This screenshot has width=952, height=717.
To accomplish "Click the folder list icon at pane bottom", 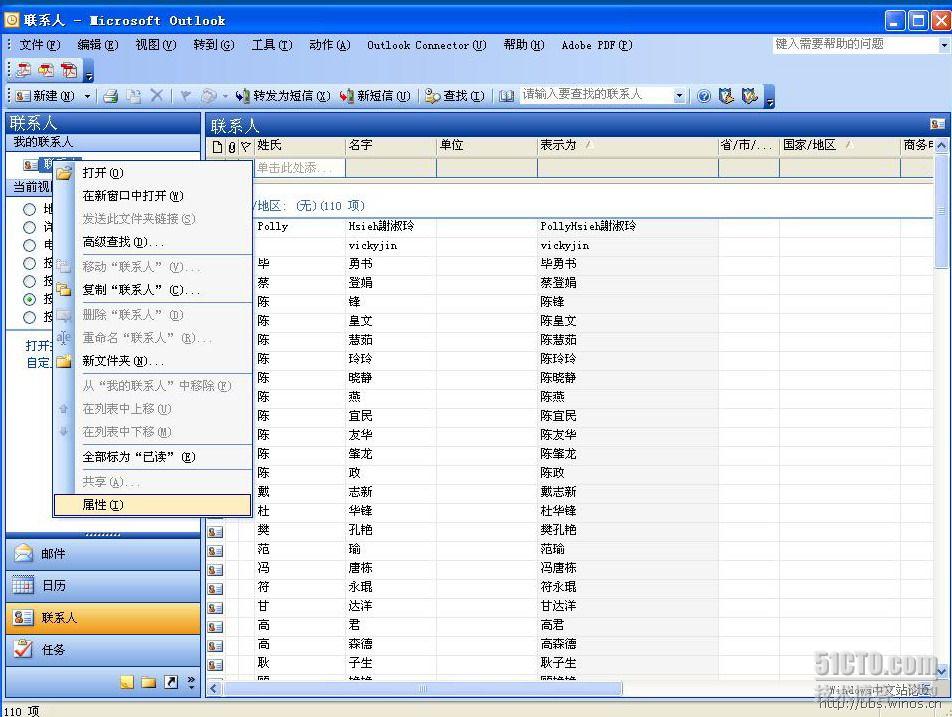I will (149, 682).
